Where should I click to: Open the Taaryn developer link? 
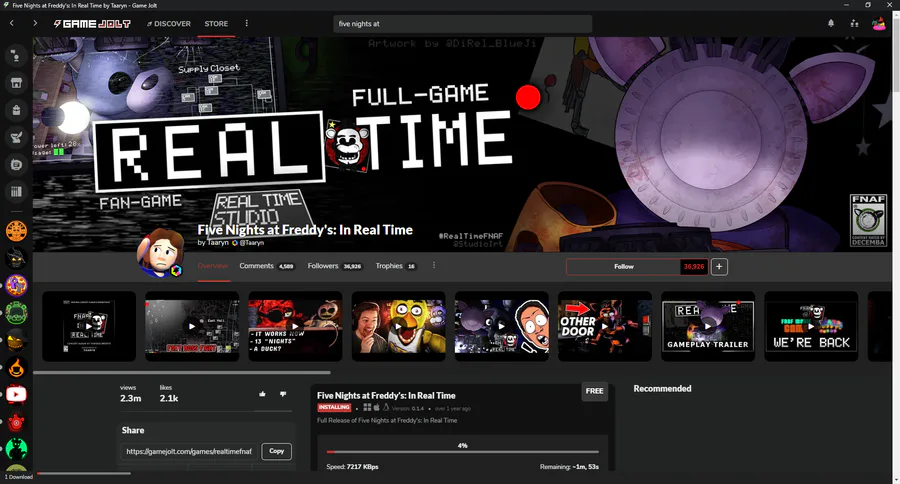point(218,242)
